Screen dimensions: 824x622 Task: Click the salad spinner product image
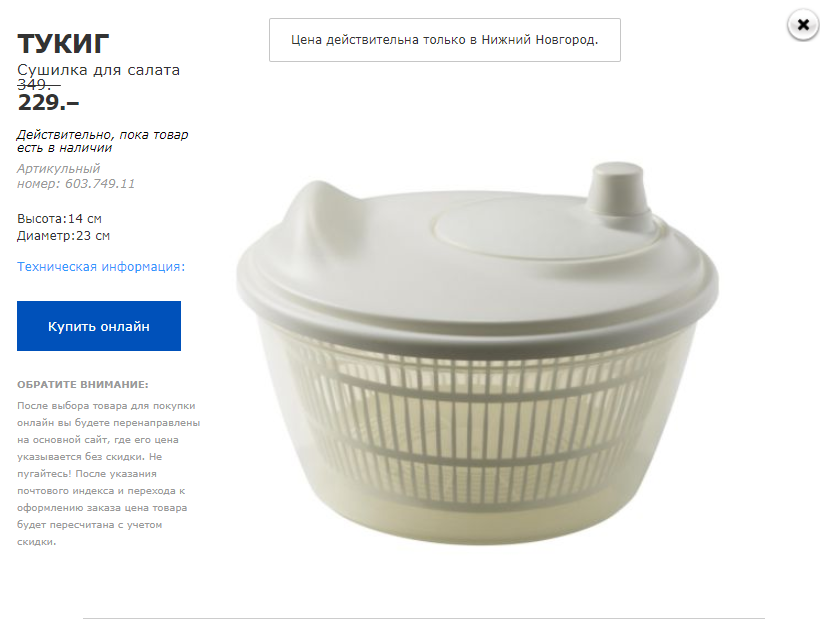(477, 353)
